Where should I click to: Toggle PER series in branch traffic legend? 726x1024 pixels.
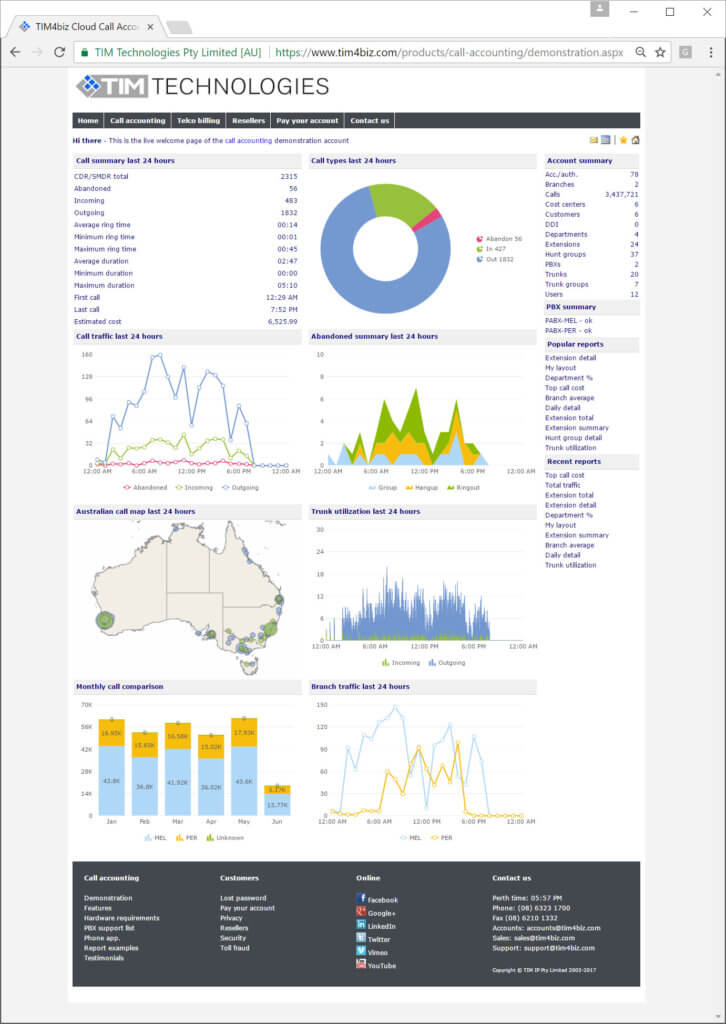tap(441, 837)
